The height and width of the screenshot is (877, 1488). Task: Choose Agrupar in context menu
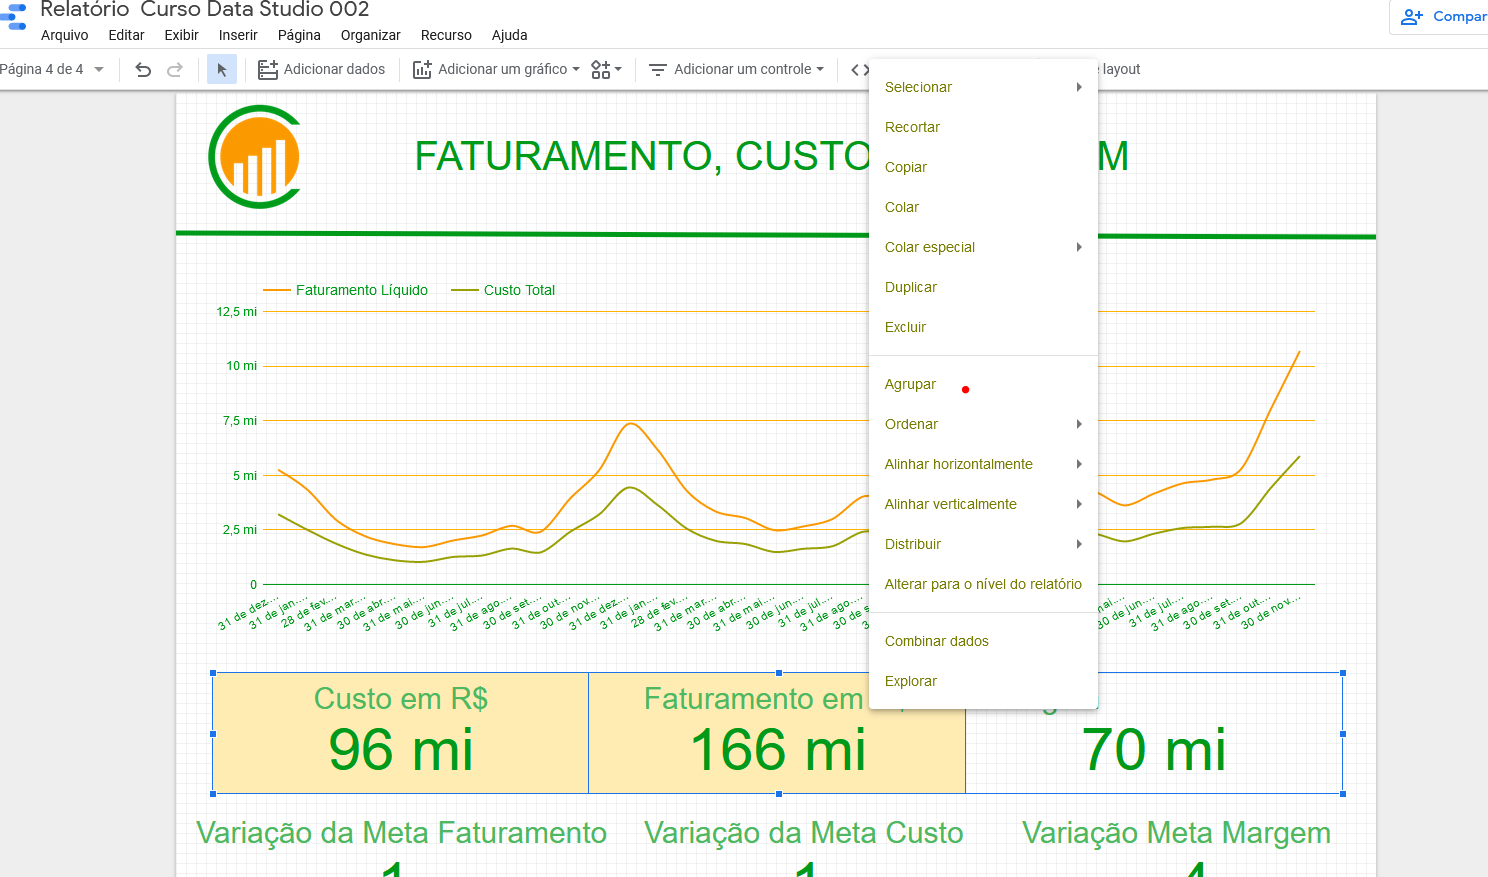[x=983, y=384]
